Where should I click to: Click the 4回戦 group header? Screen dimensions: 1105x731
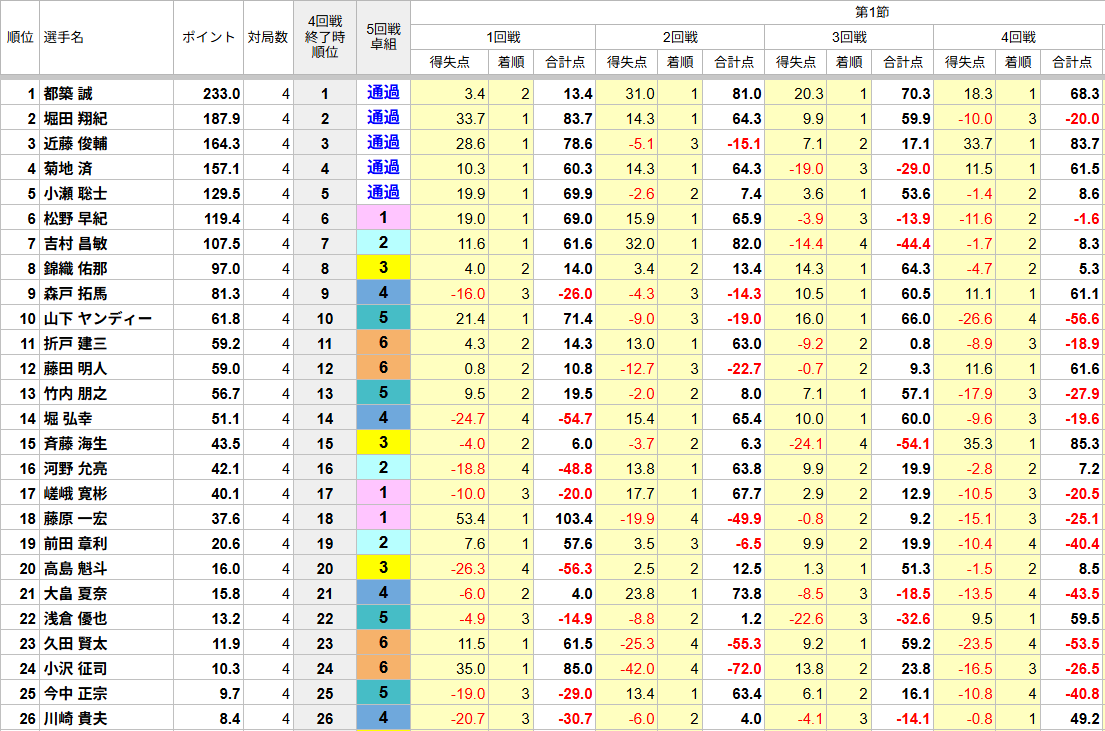point(1018,37)
